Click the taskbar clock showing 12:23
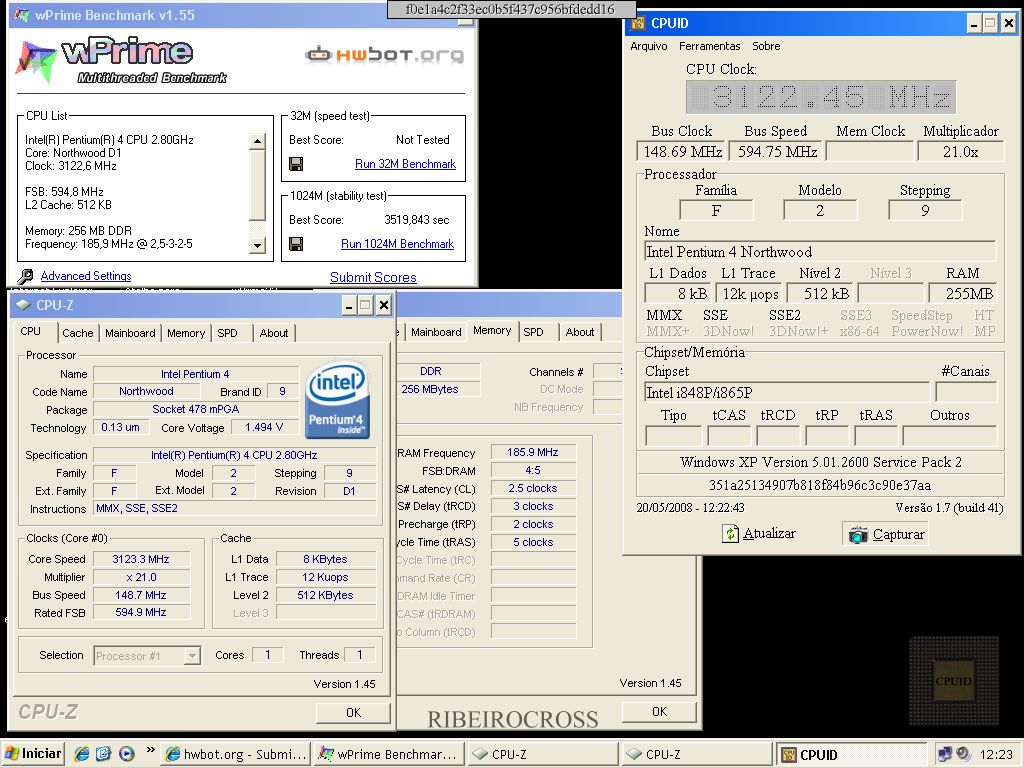 pyautogui.click(x=996, y=754)
